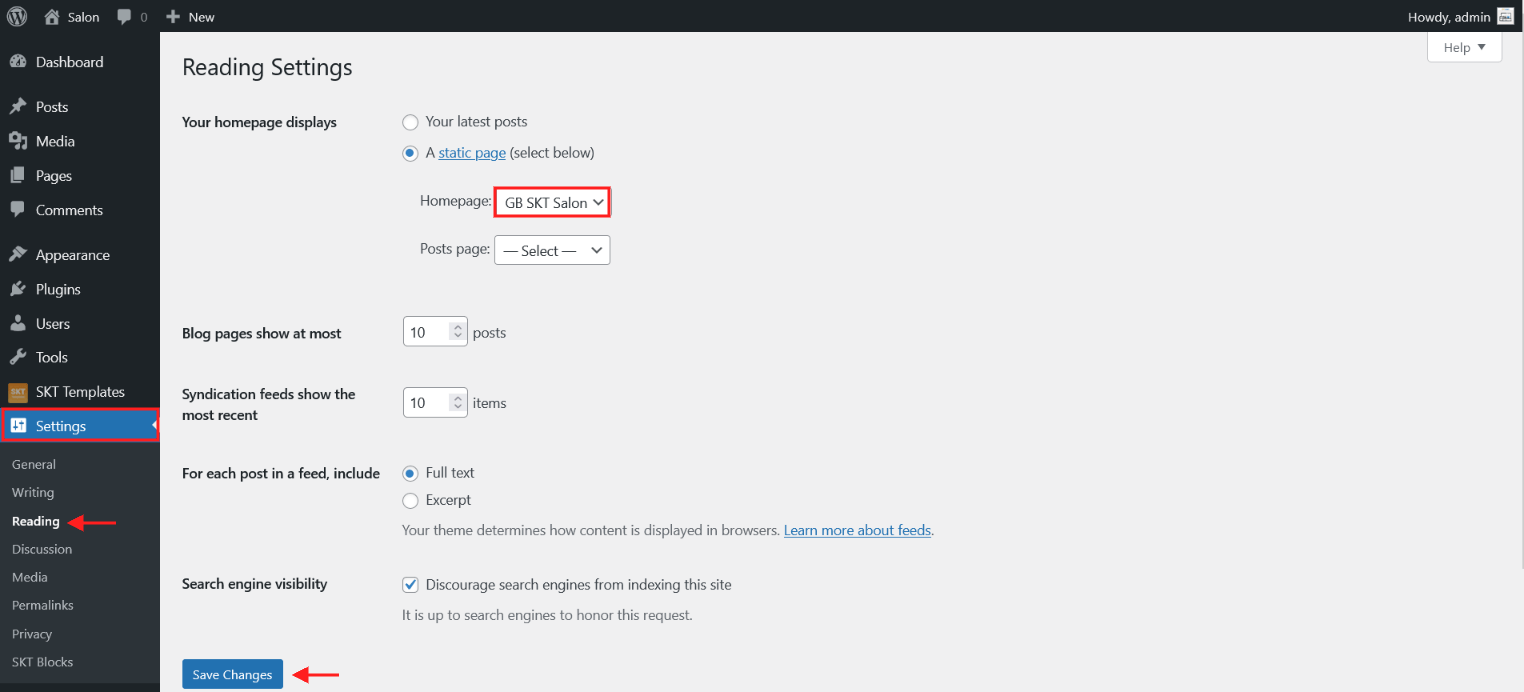
Task: Open the Posts page Select dropdown
Action: point(552,250)
